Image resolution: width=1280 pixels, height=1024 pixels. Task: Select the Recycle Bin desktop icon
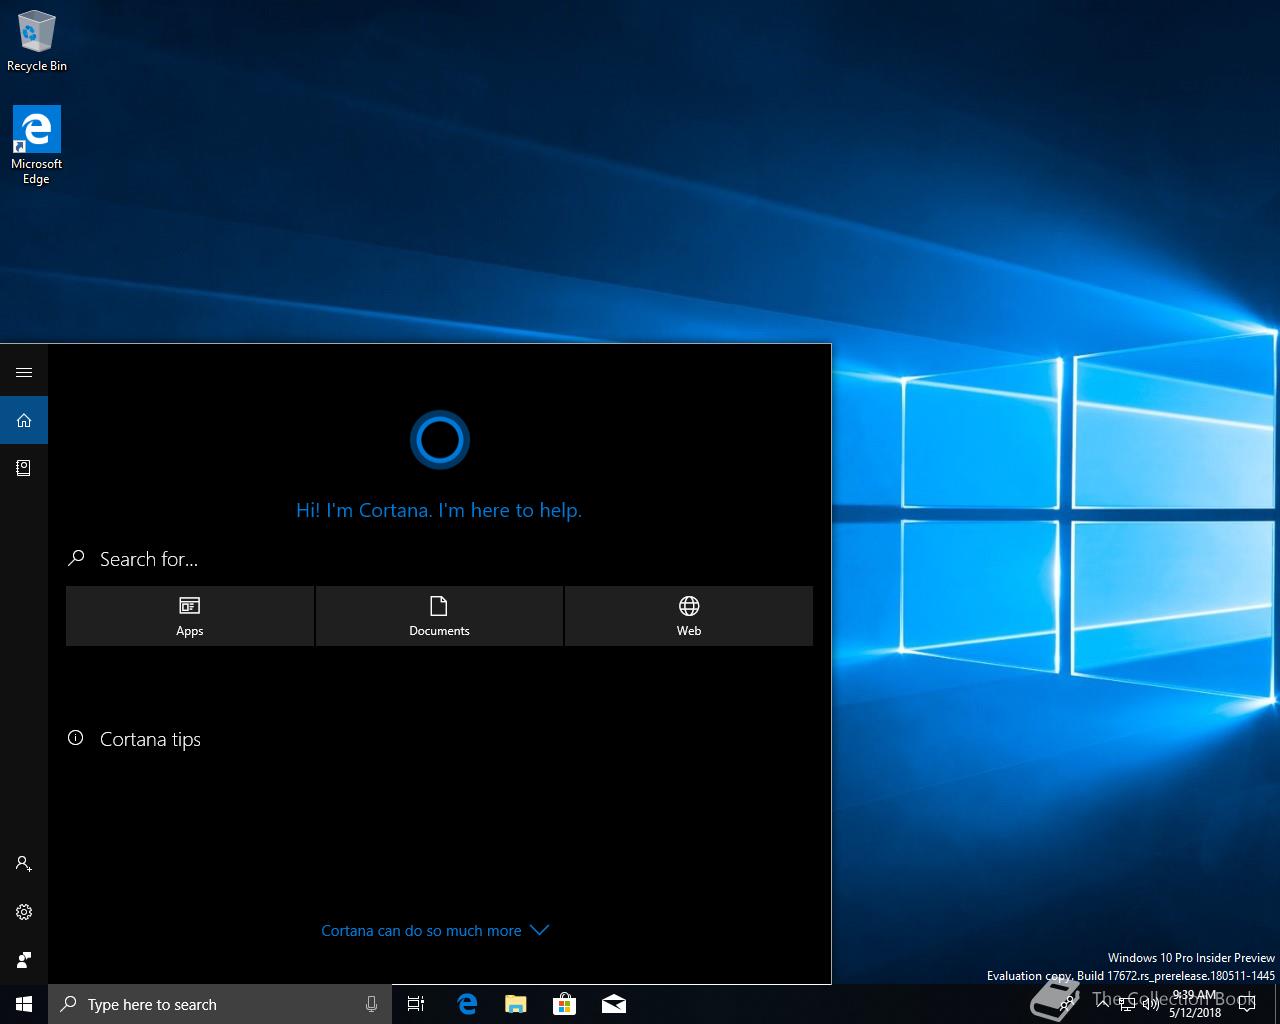pos(37,40)
